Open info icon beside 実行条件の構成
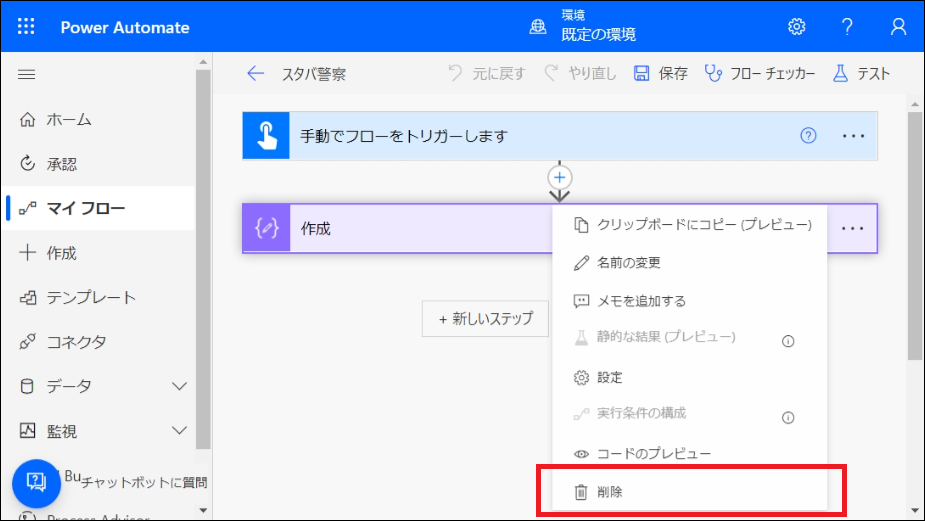This screenshot has width=925, height=521. [788, 418]
